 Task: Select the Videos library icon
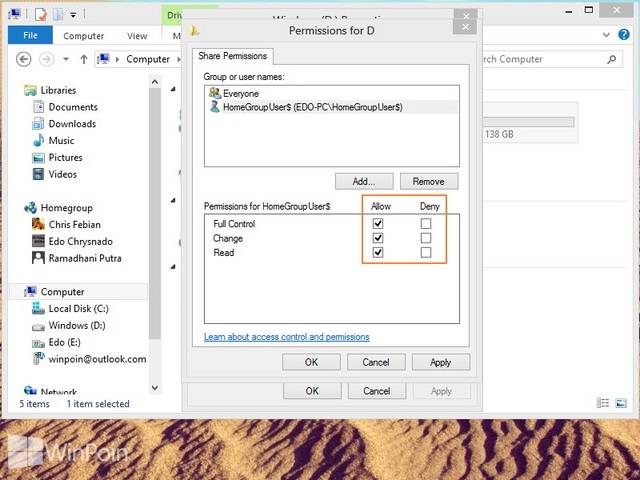tap(38, 174)
